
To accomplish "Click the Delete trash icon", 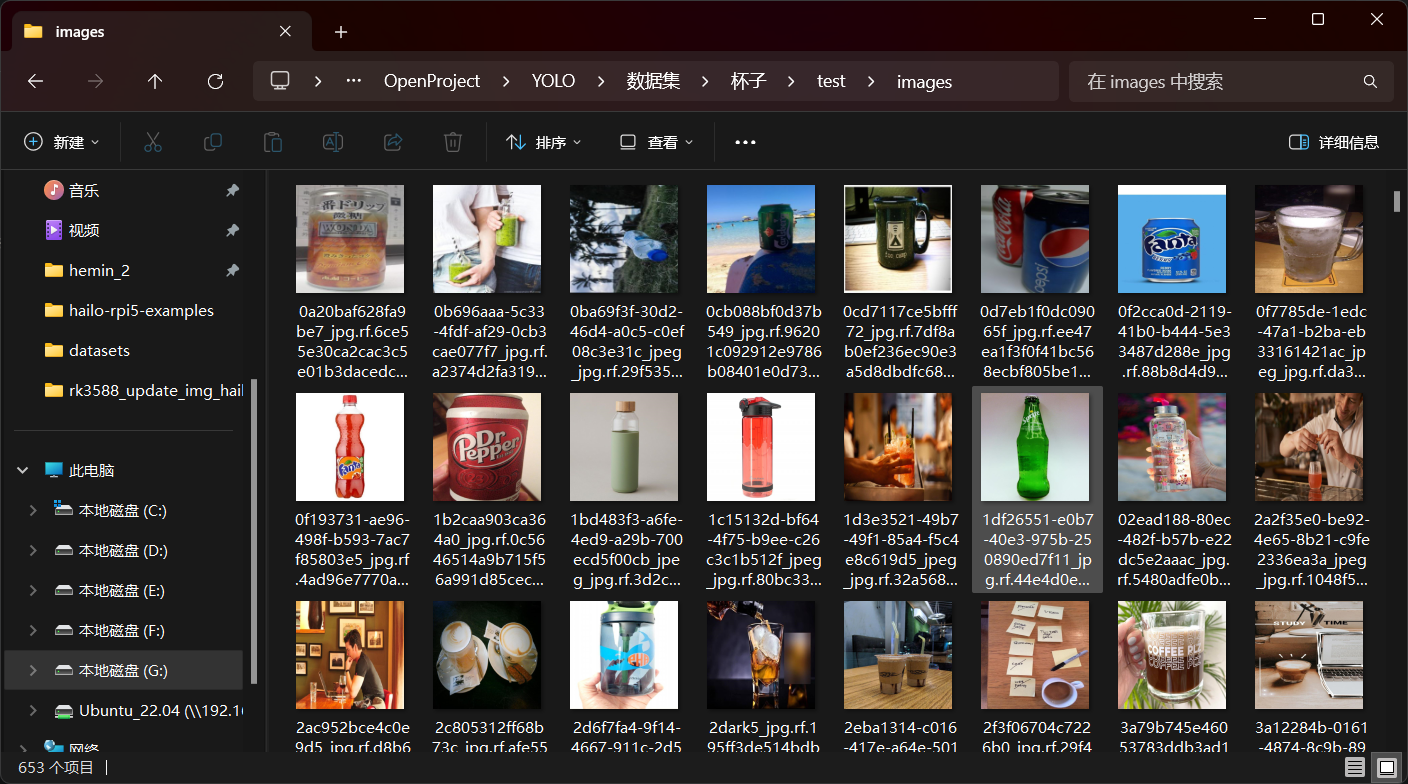I will tap(453, 142).
